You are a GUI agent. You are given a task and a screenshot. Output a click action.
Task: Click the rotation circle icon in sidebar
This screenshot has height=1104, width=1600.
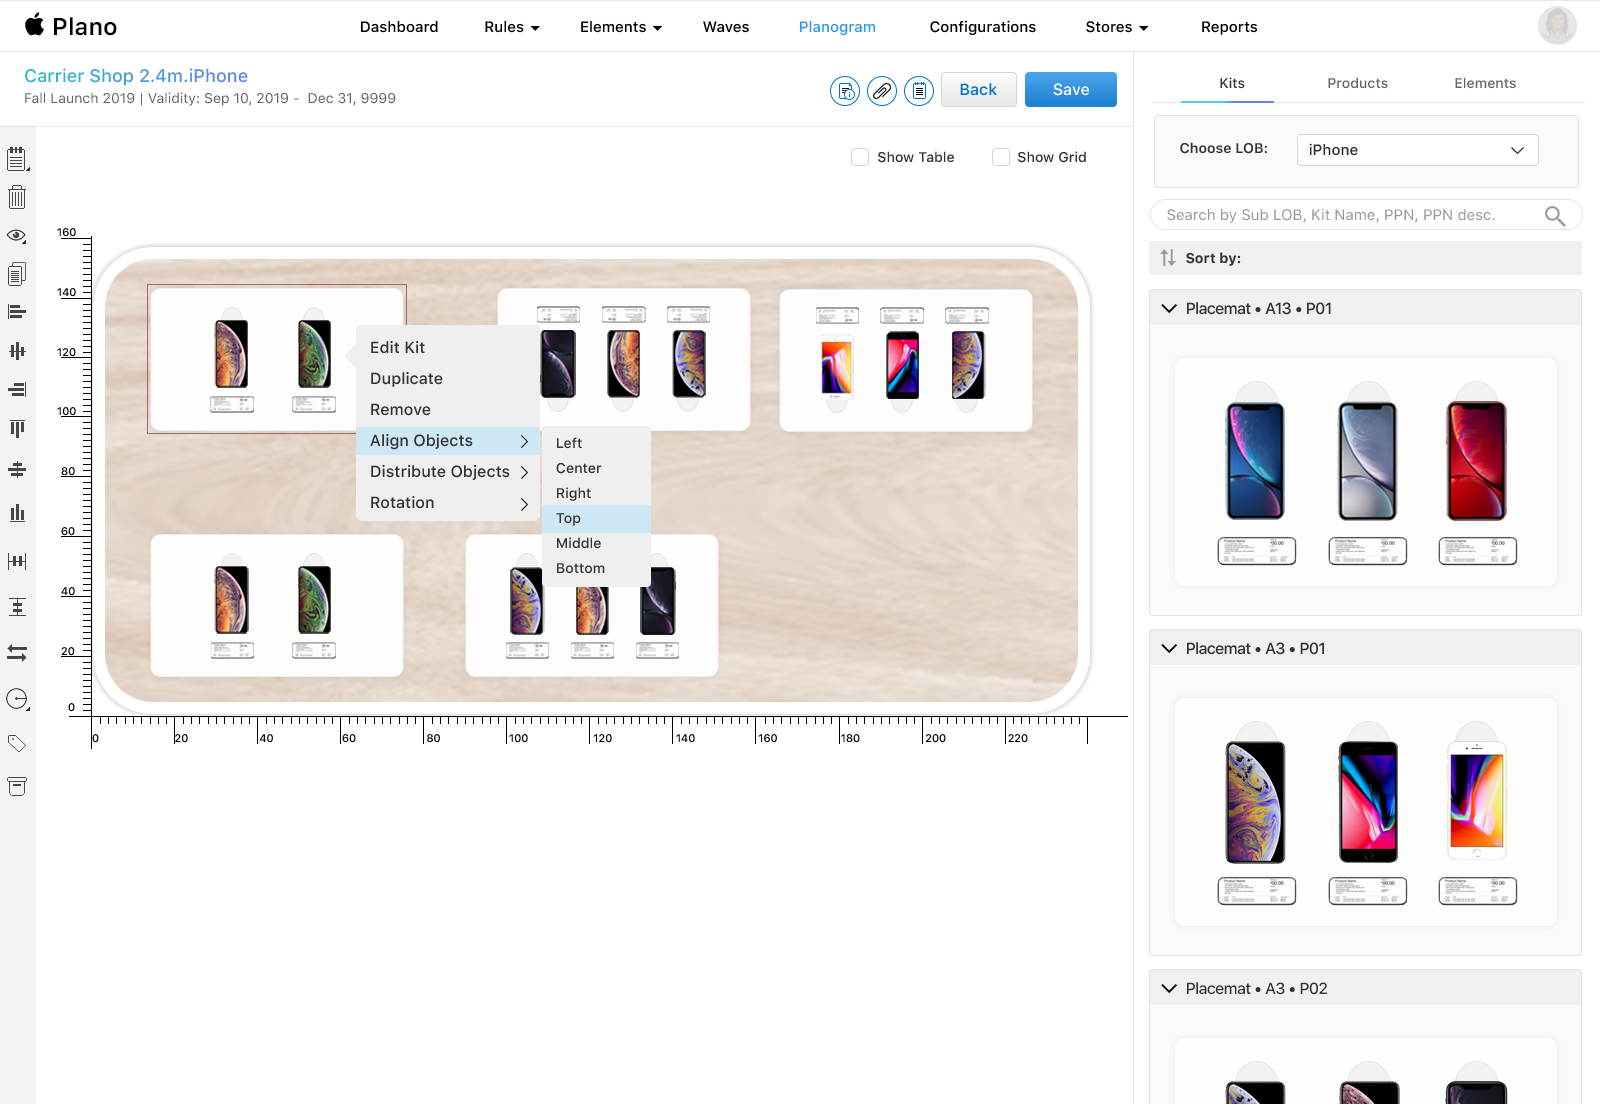point(17,699)
